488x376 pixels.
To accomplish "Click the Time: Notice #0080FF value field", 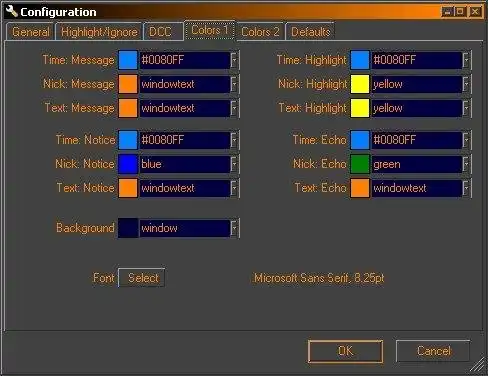I will click(185, 140).
